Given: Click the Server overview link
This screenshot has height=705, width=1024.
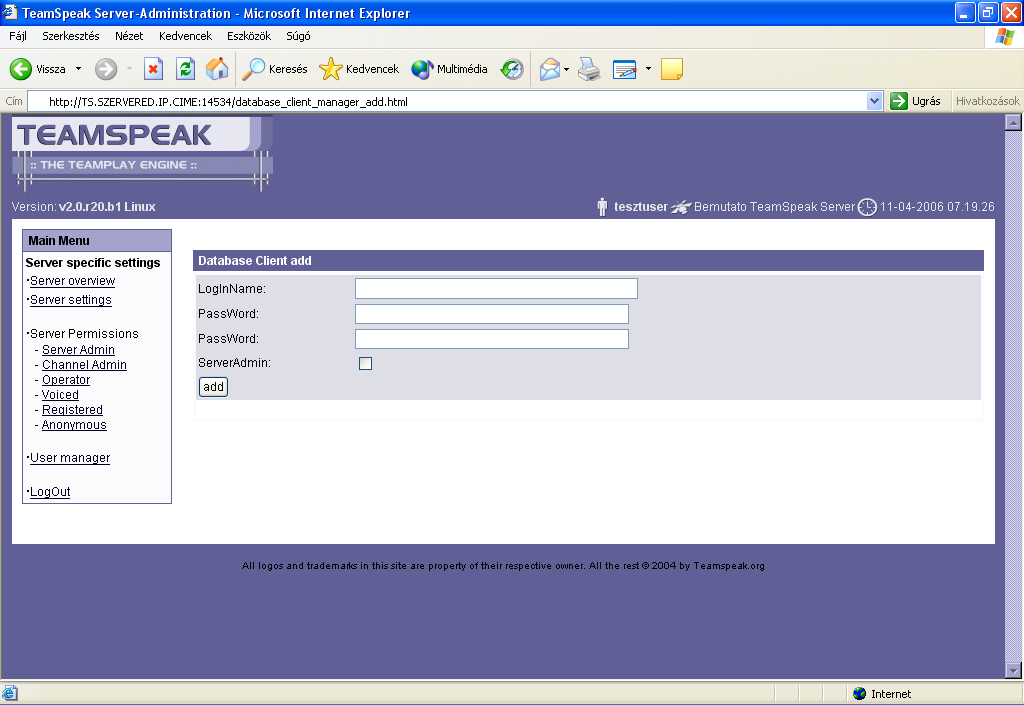Looking at the screenshot, I should 72,281.
